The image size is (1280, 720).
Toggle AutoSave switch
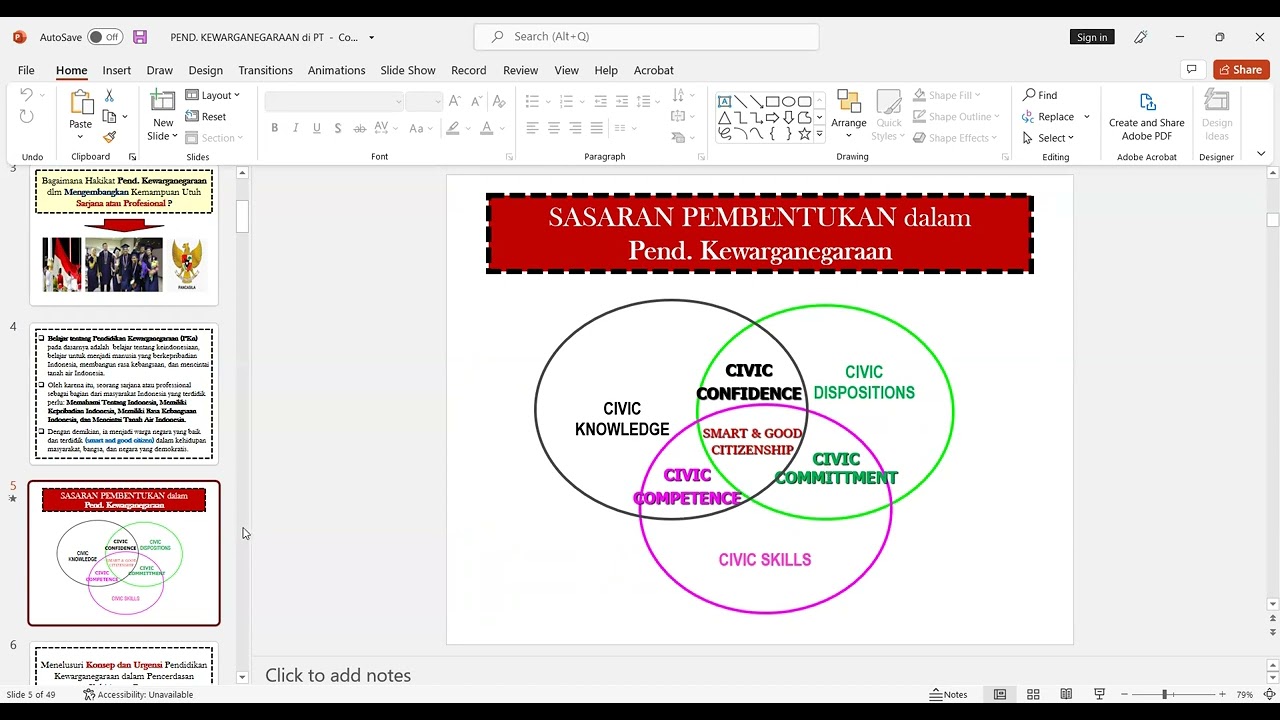105,37
